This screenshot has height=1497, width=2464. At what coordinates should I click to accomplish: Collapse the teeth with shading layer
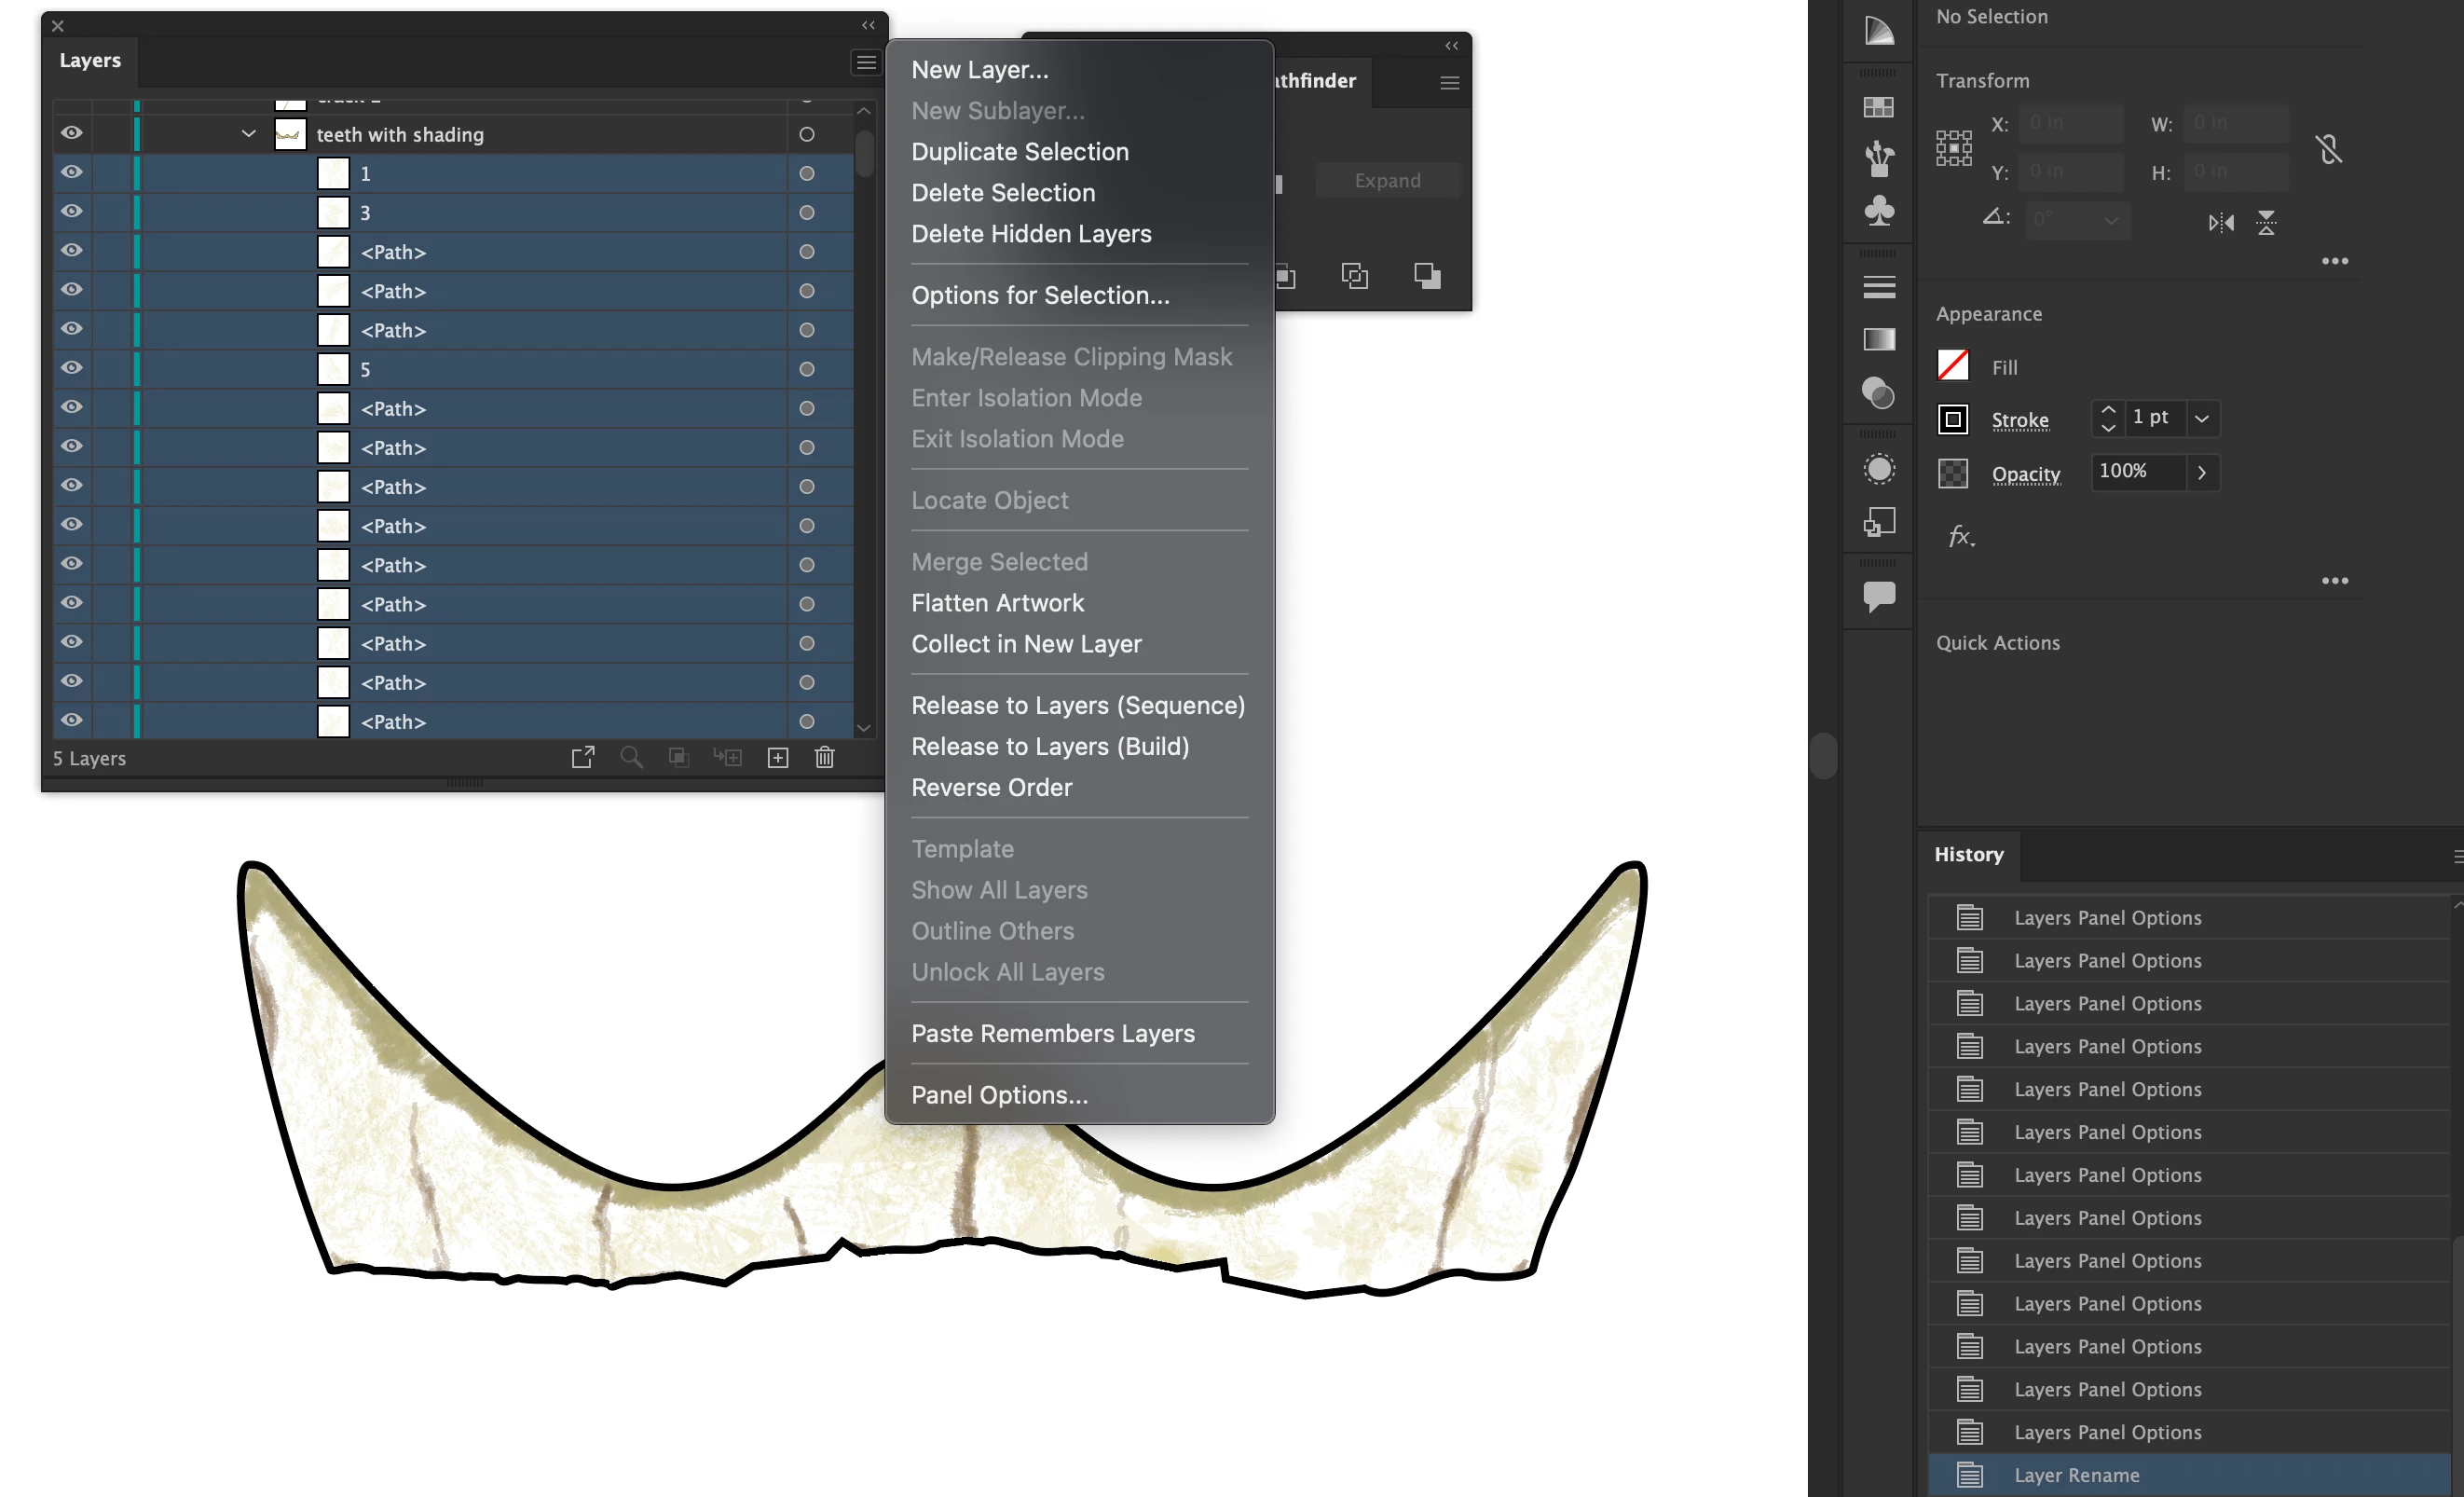[248, 133]
